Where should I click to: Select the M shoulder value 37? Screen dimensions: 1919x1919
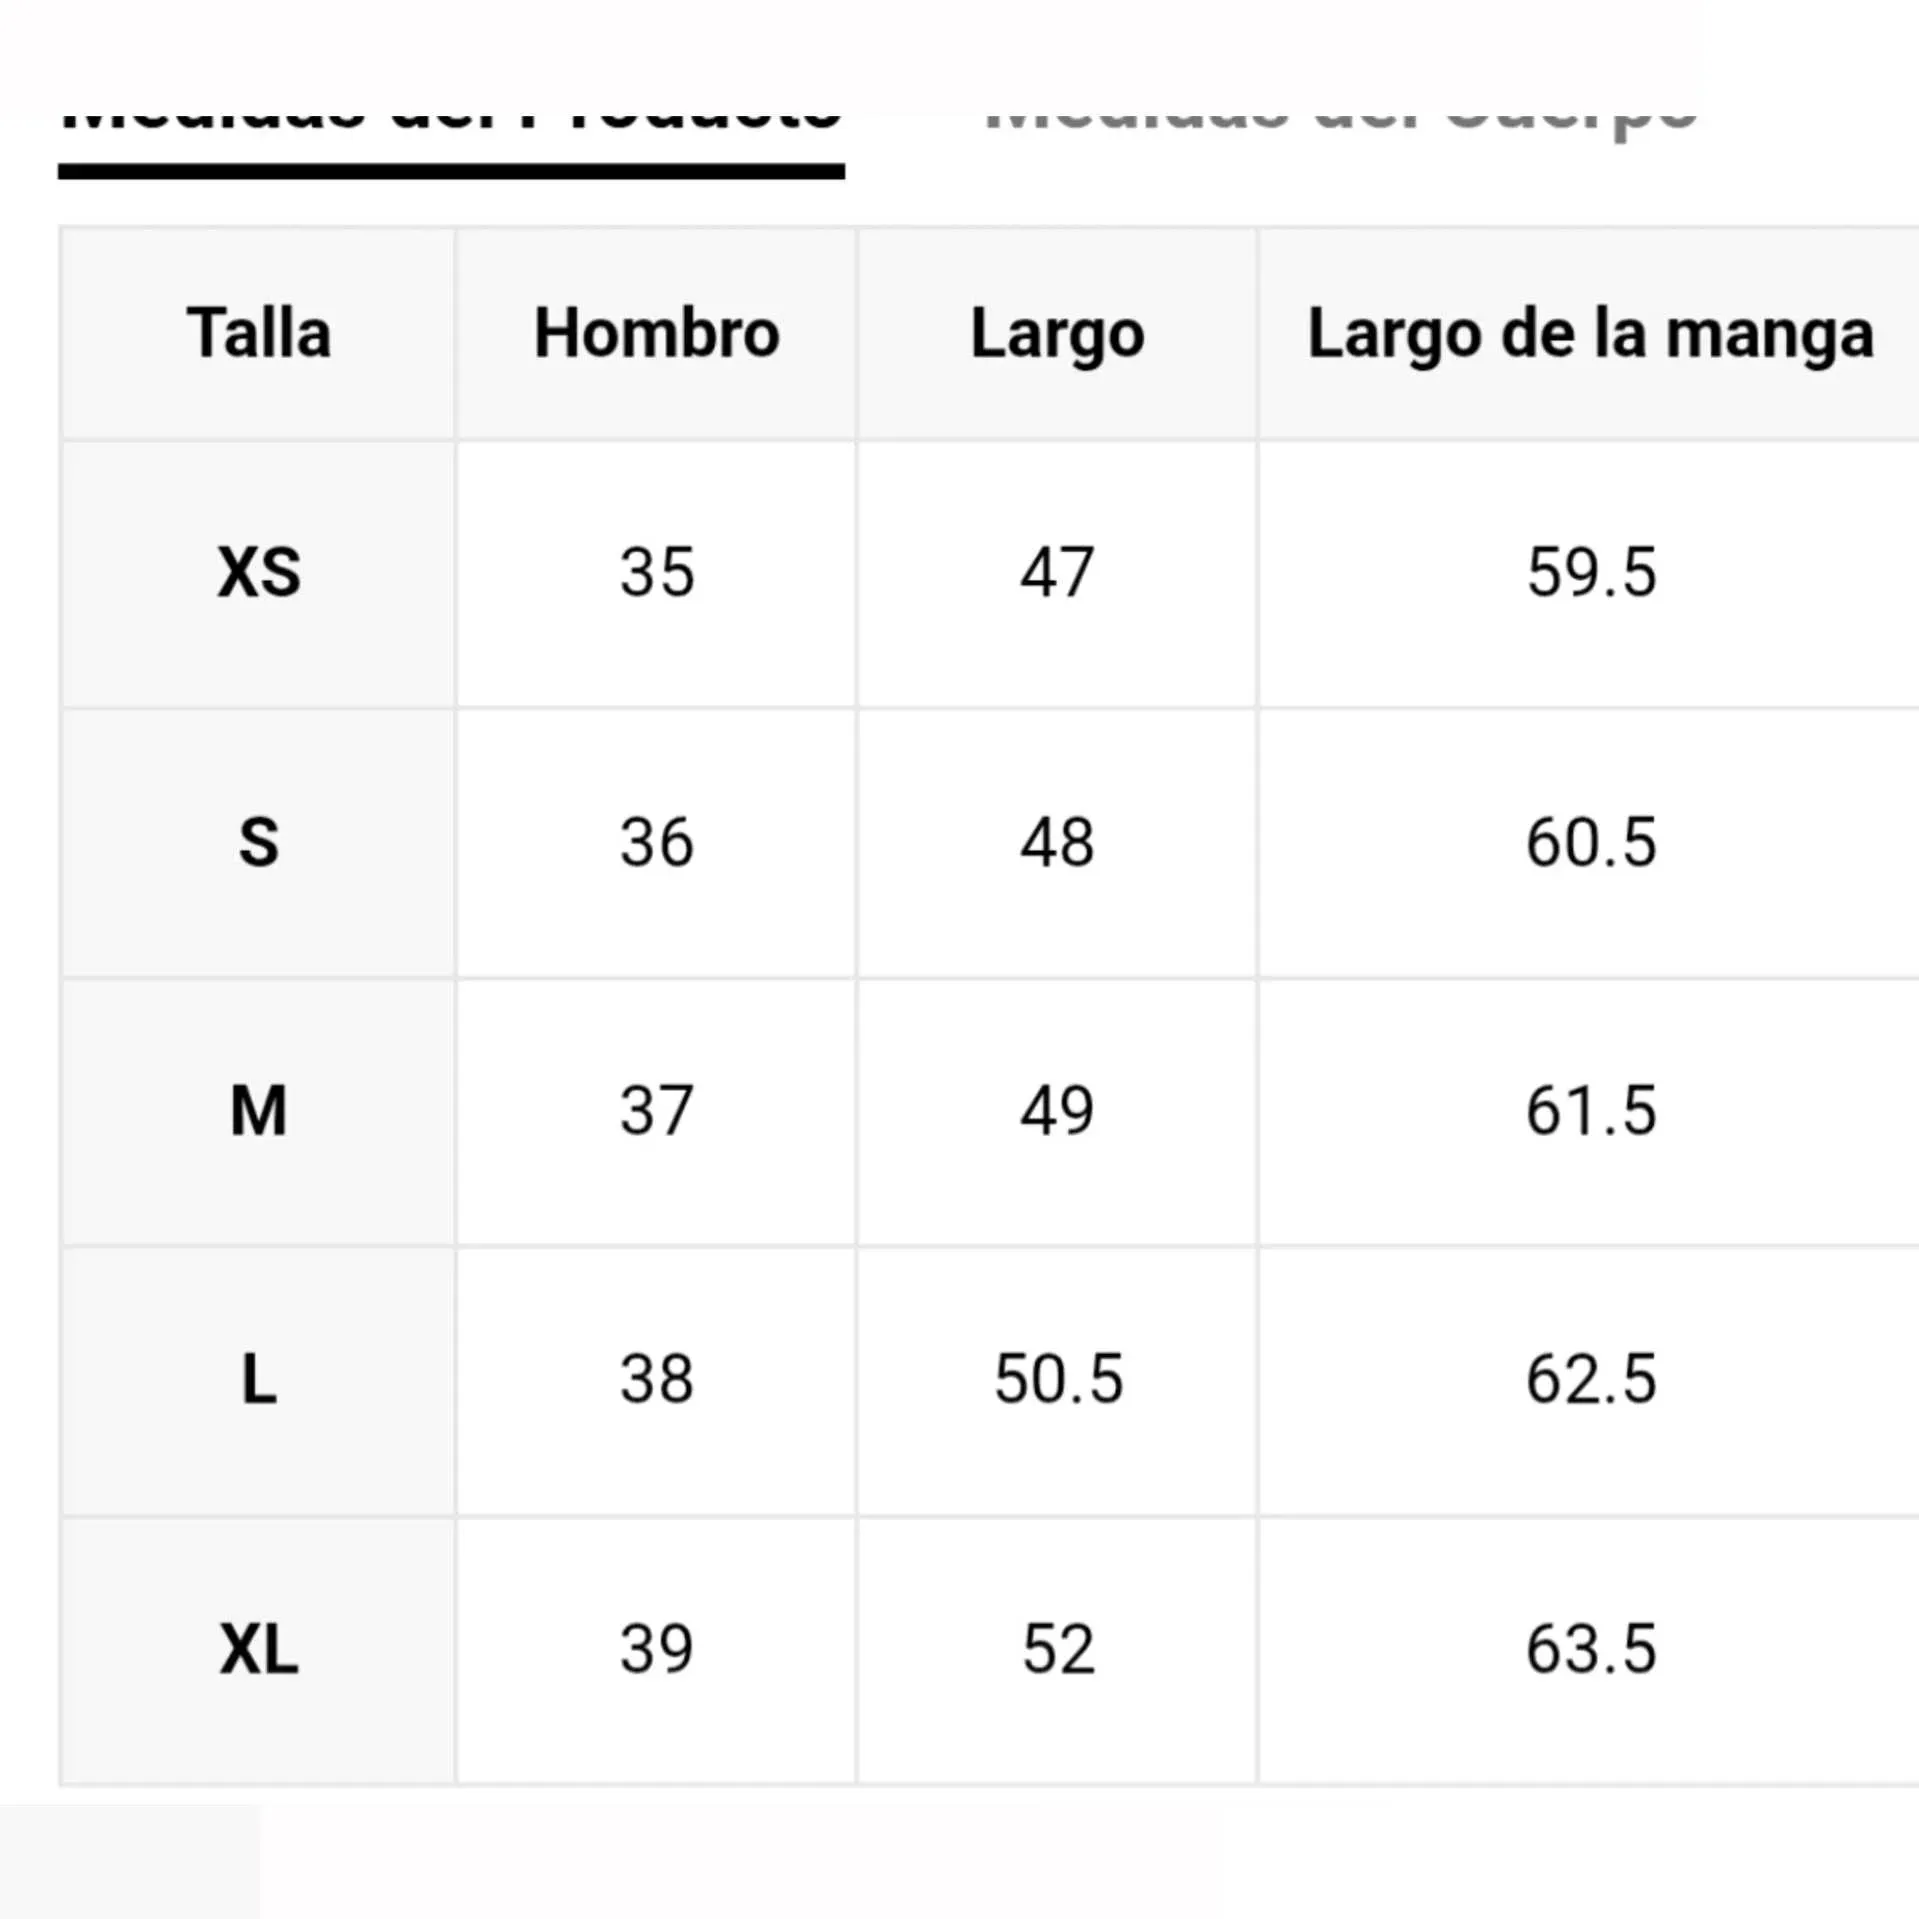656,1111
